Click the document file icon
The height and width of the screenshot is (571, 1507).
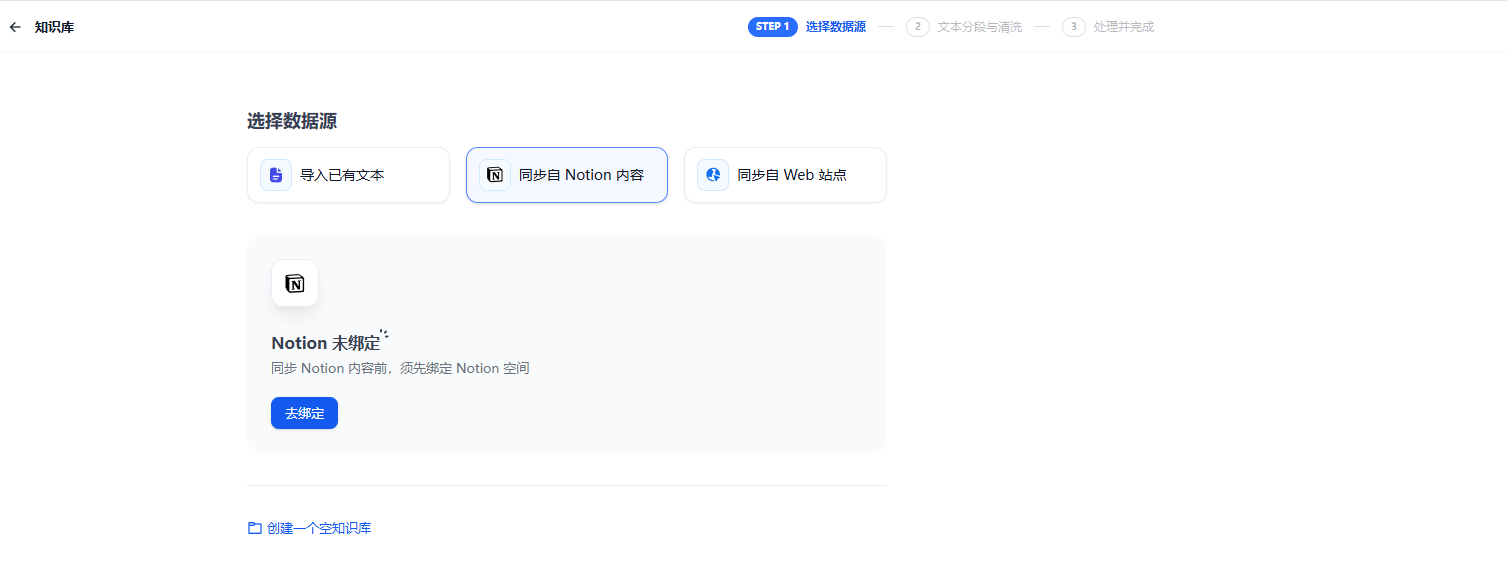(276, 175)
